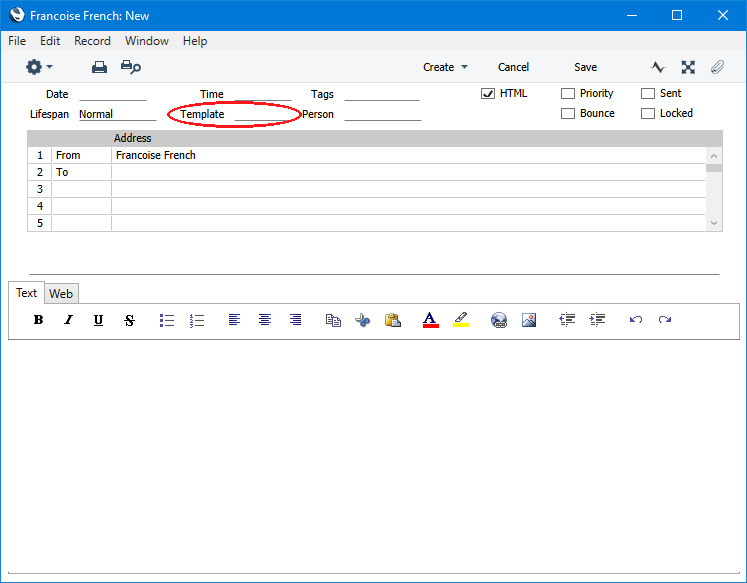This screenshot has height=583, width=747.
Task: Click the Address column header
Action: 132,138
